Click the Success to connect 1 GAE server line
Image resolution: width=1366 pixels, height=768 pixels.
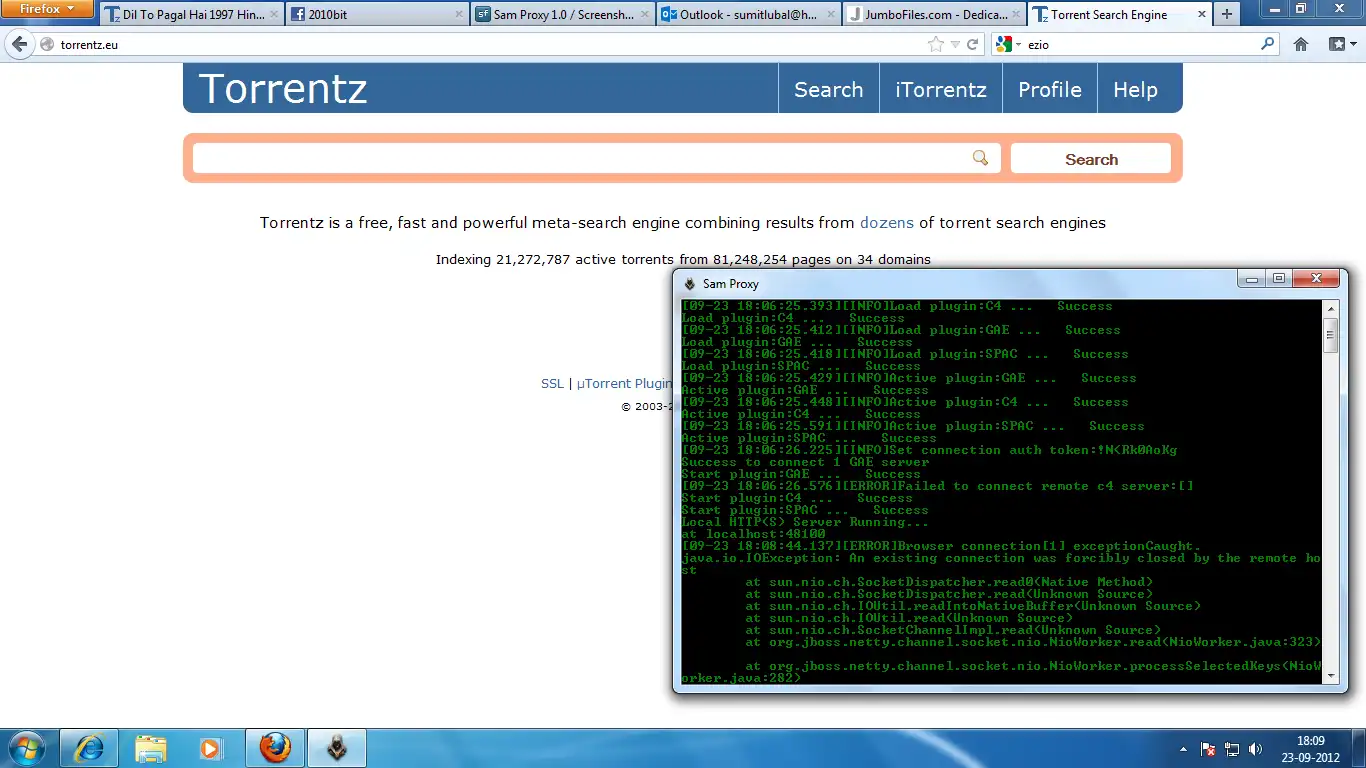tap(805, 462)
